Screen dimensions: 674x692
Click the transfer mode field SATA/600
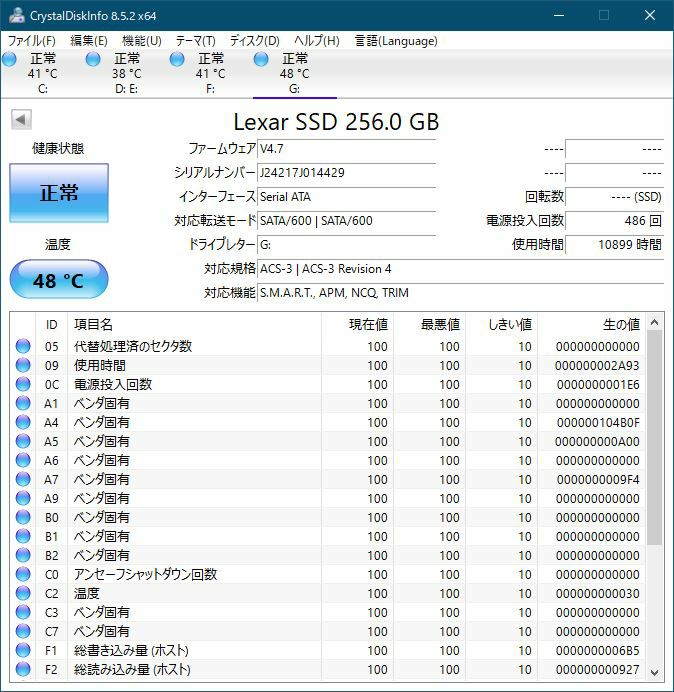tap(346, 221)
